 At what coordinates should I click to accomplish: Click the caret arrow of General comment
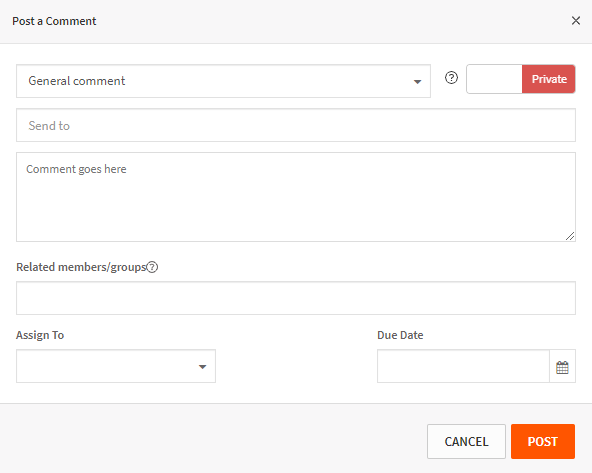[x=417, y=82]
